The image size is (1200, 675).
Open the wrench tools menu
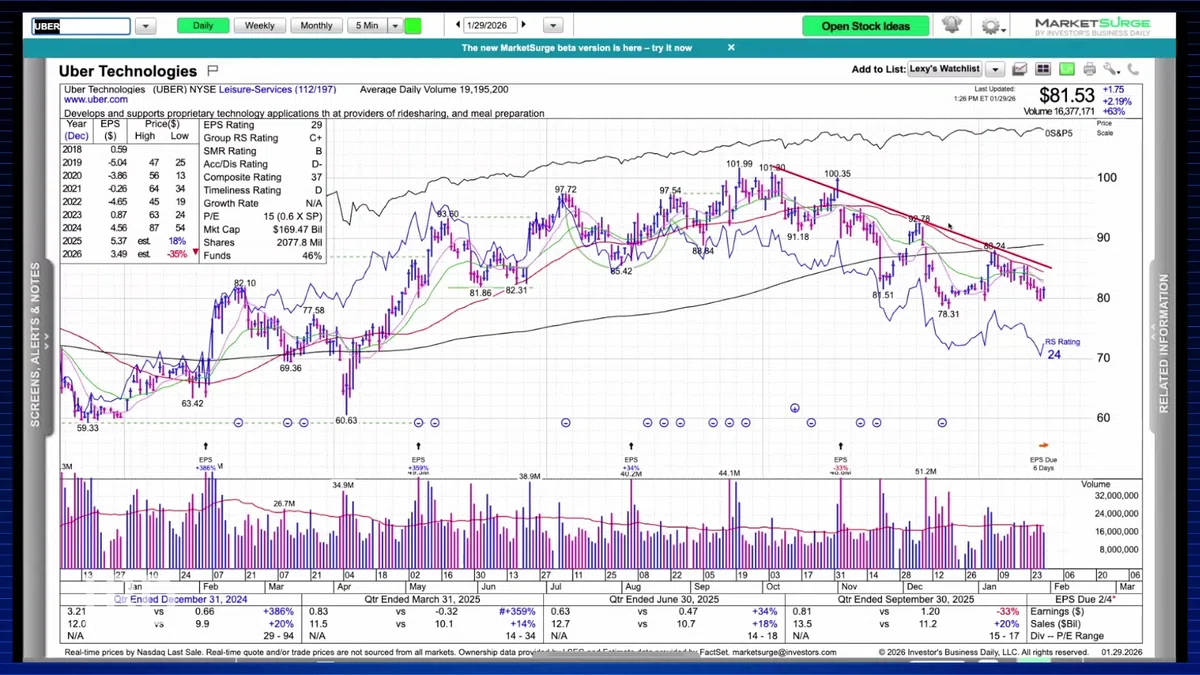click(1111, 69)
